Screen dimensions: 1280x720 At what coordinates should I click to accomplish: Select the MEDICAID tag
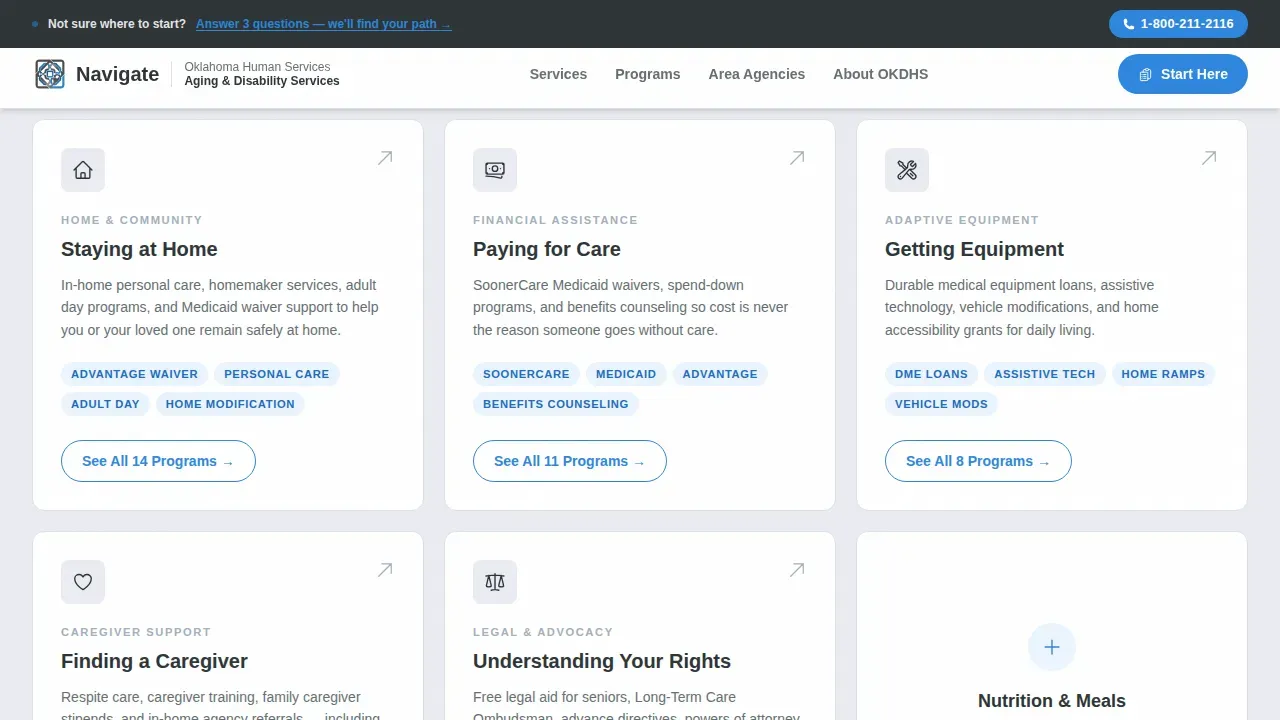[x=626, y=374]
